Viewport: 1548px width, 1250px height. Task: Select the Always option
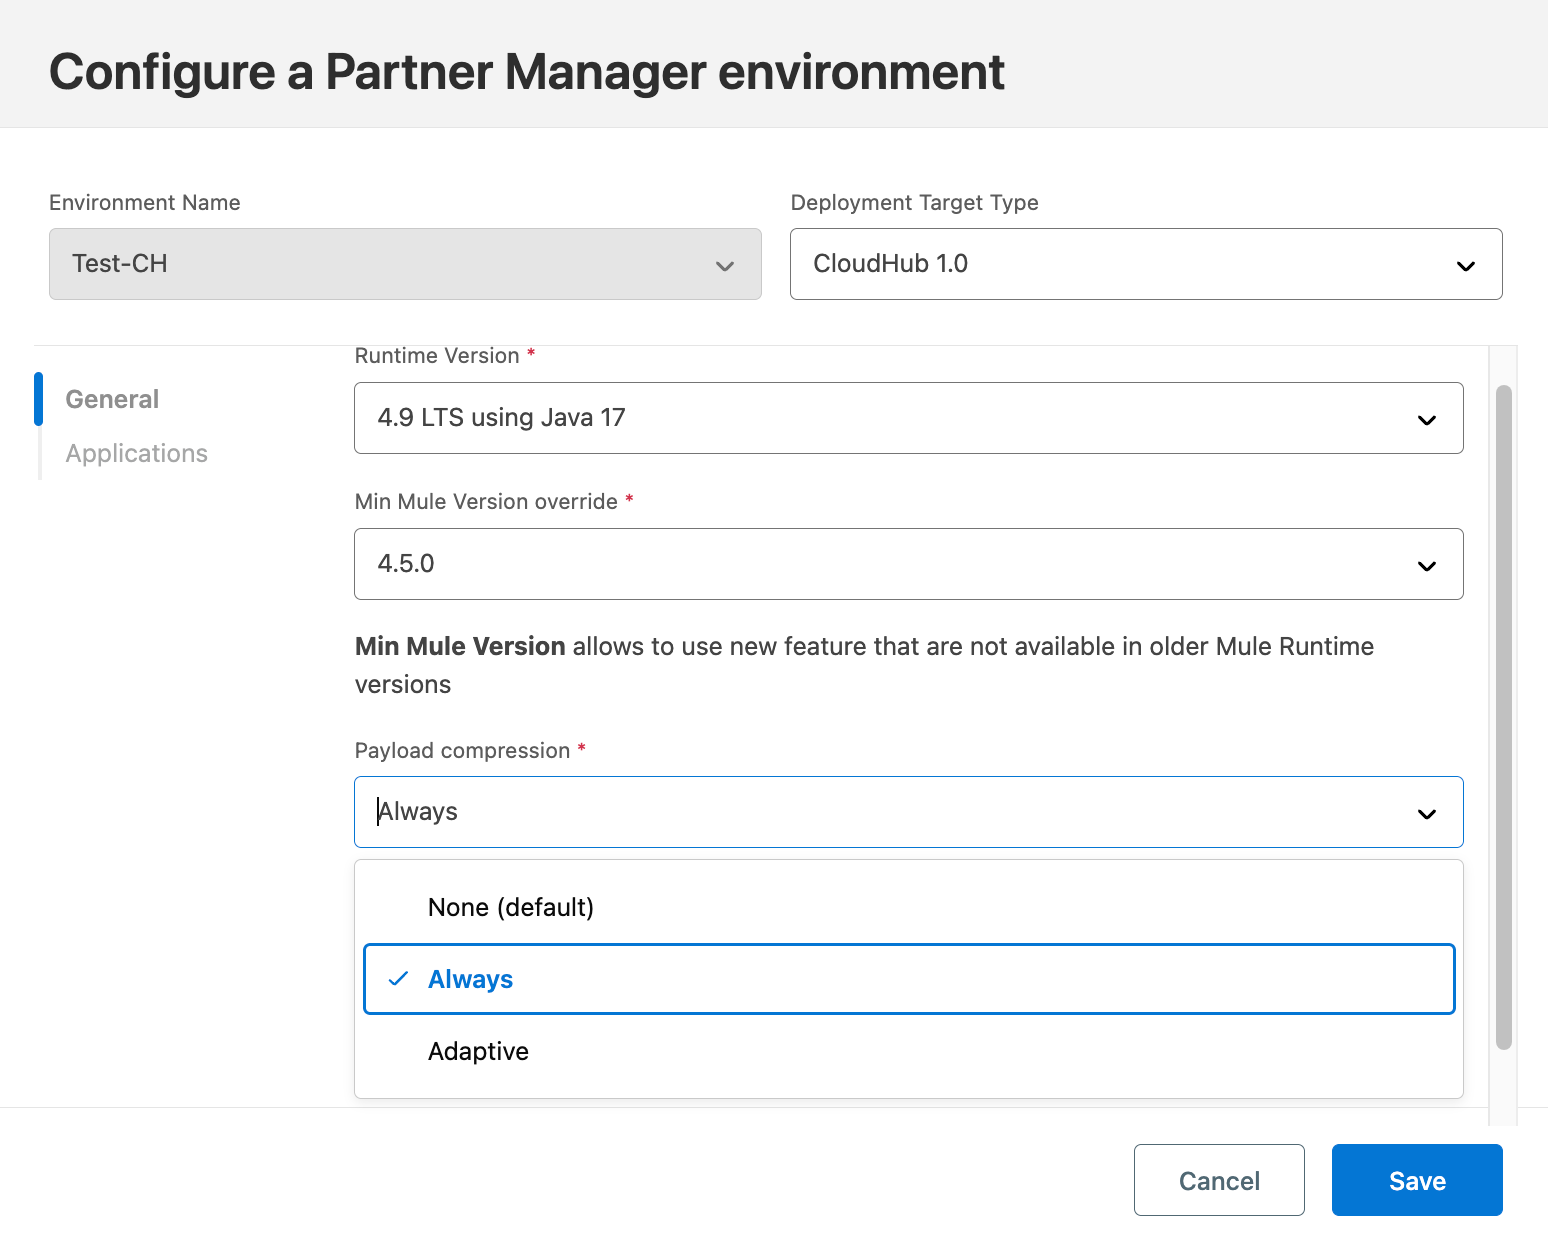click(x=909, y=979)
